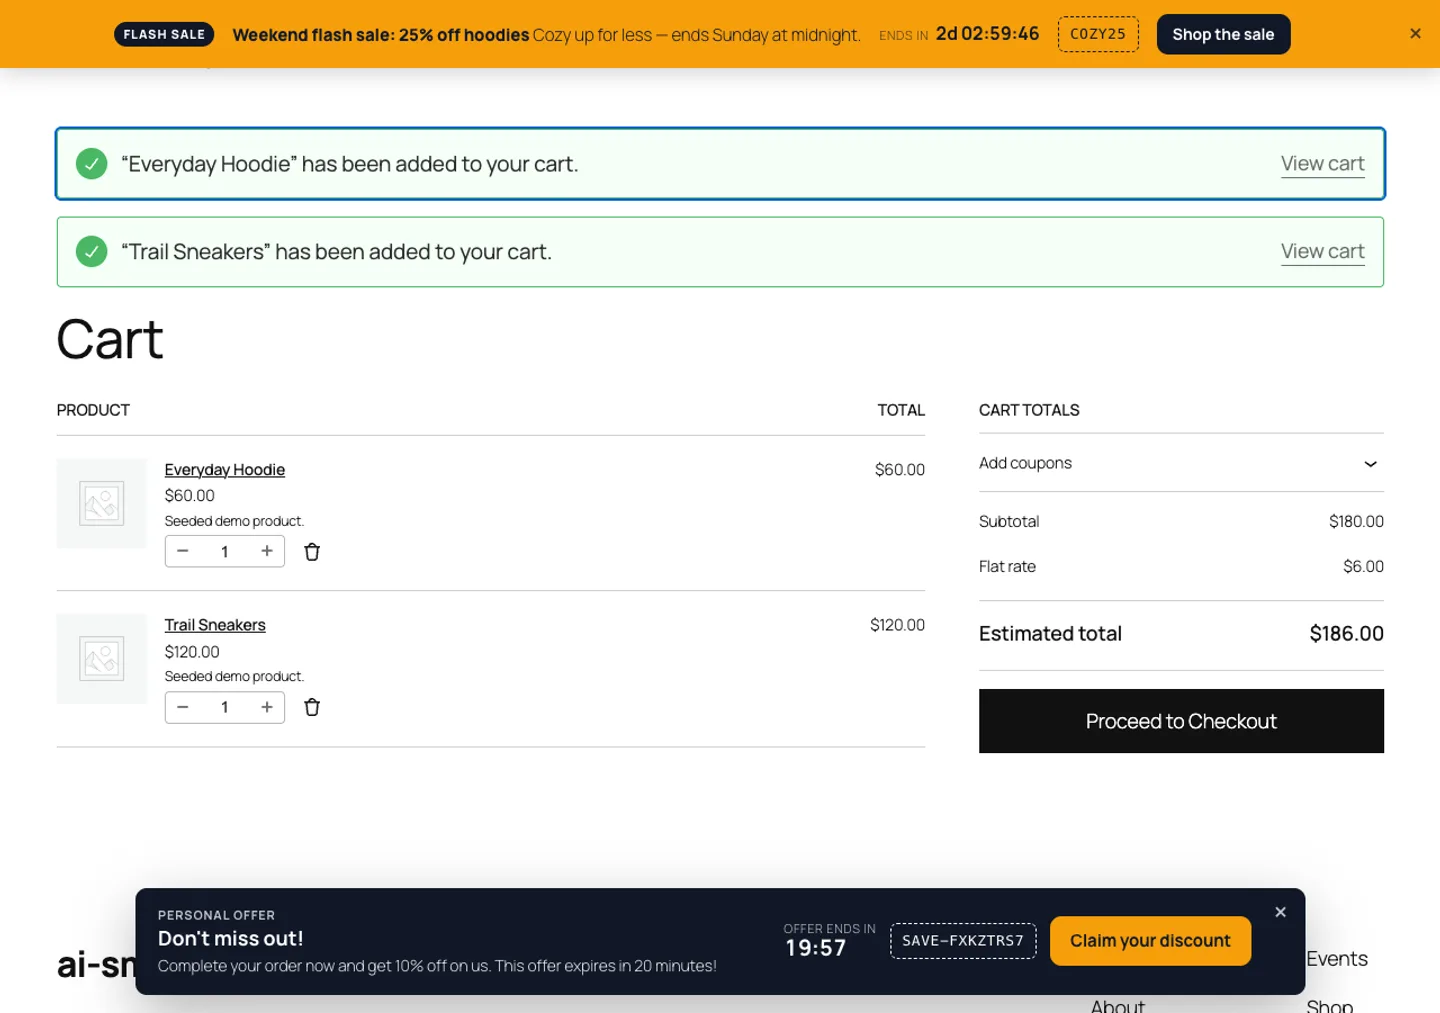Open View cart link in Sneakers notice

tap(1322, 252)
